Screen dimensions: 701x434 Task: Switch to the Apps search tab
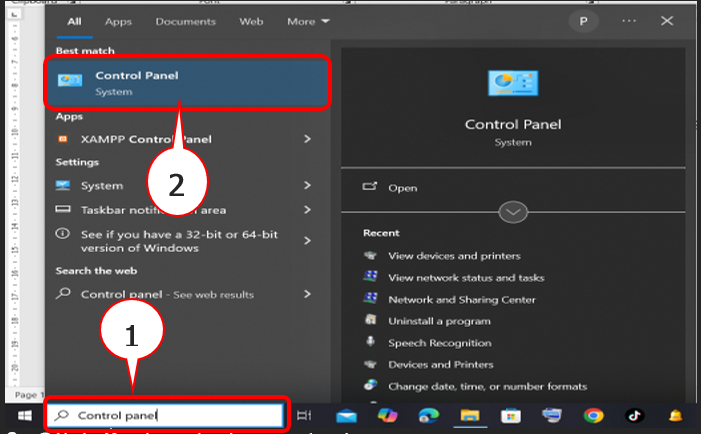[x=118, y=21]
